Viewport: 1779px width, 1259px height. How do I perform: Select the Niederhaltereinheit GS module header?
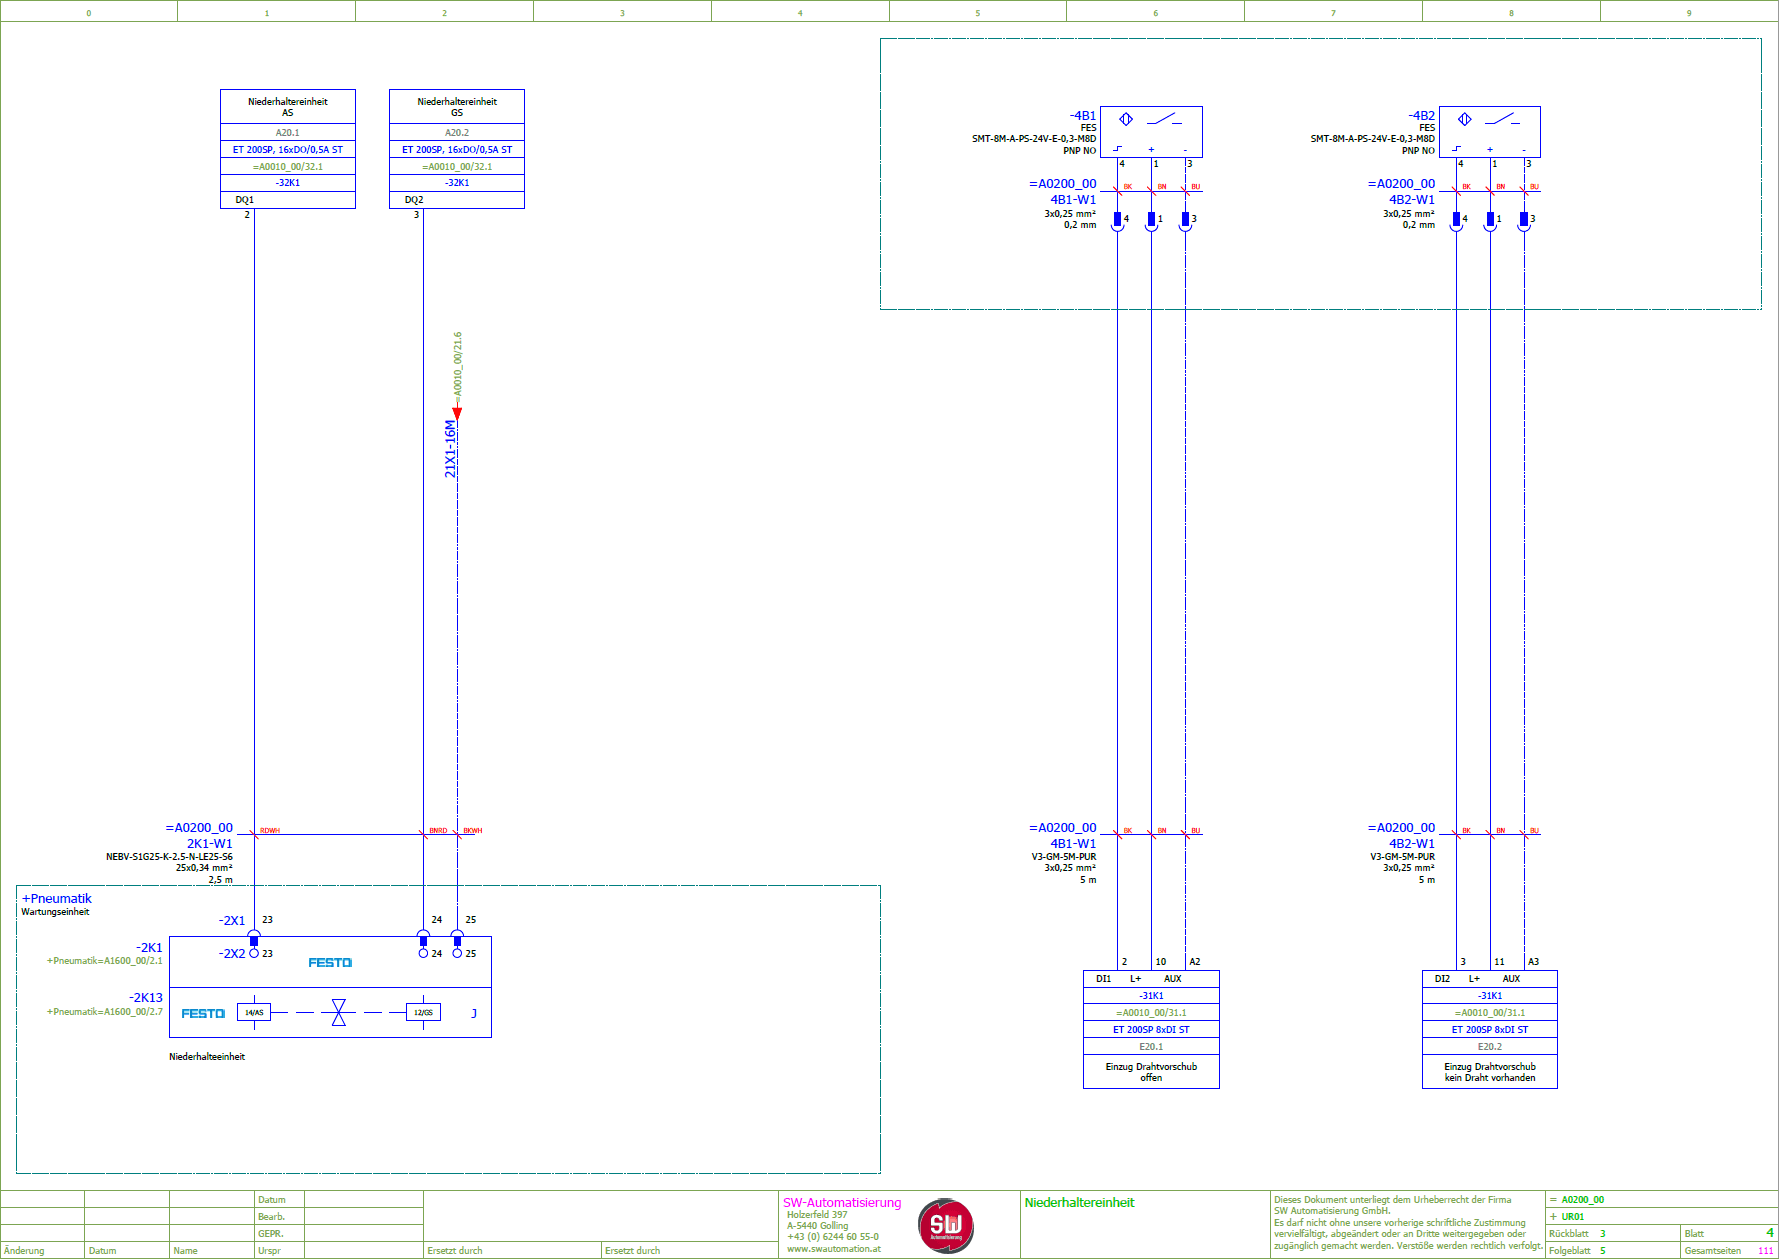click(457, 107)
